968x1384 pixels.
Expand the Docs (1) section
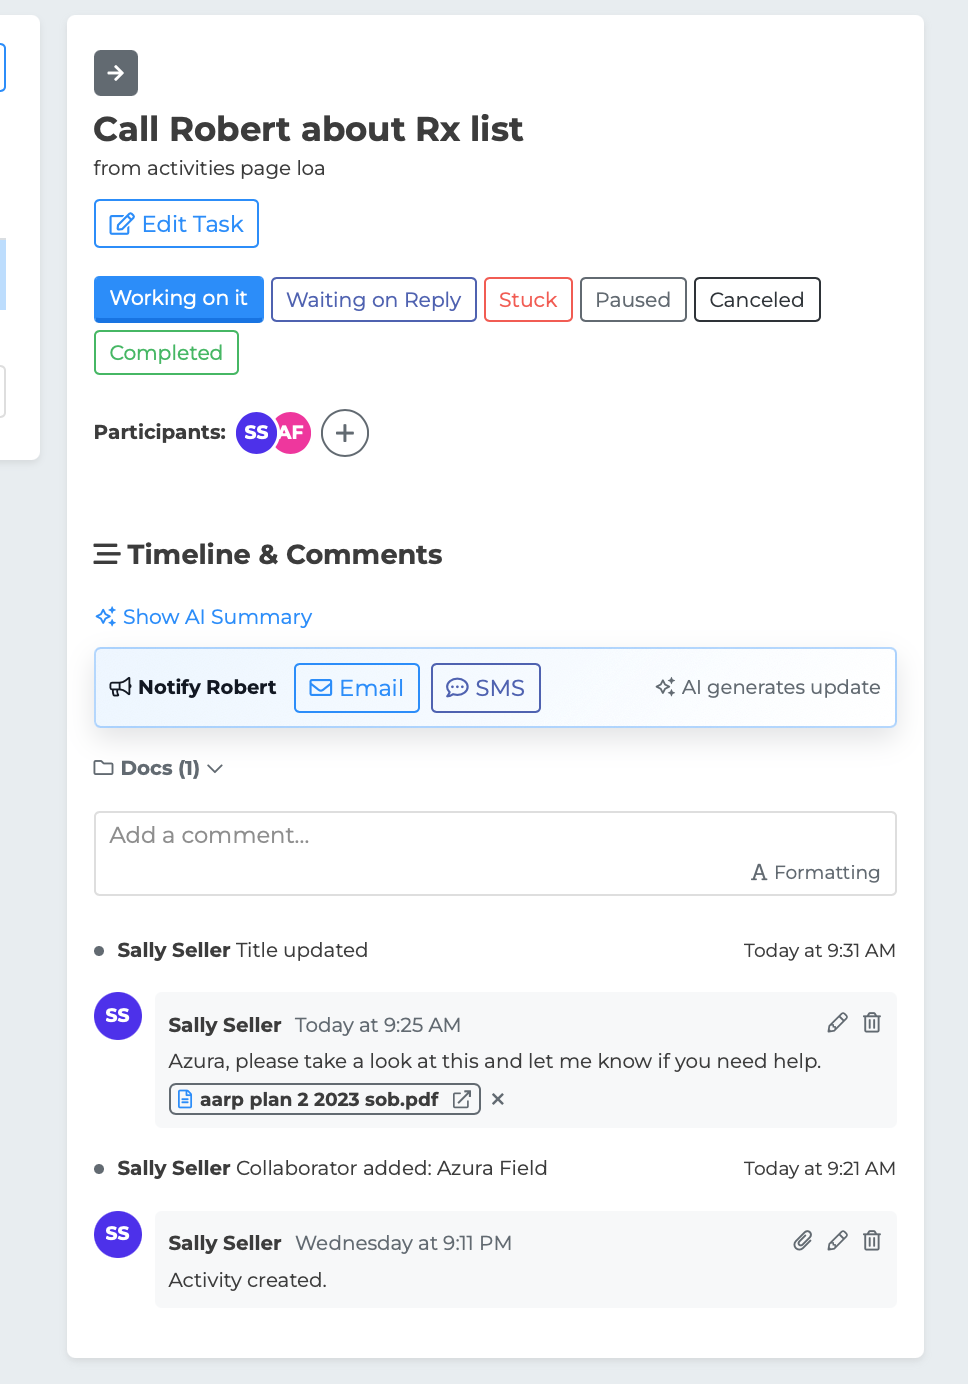[159, 768]
